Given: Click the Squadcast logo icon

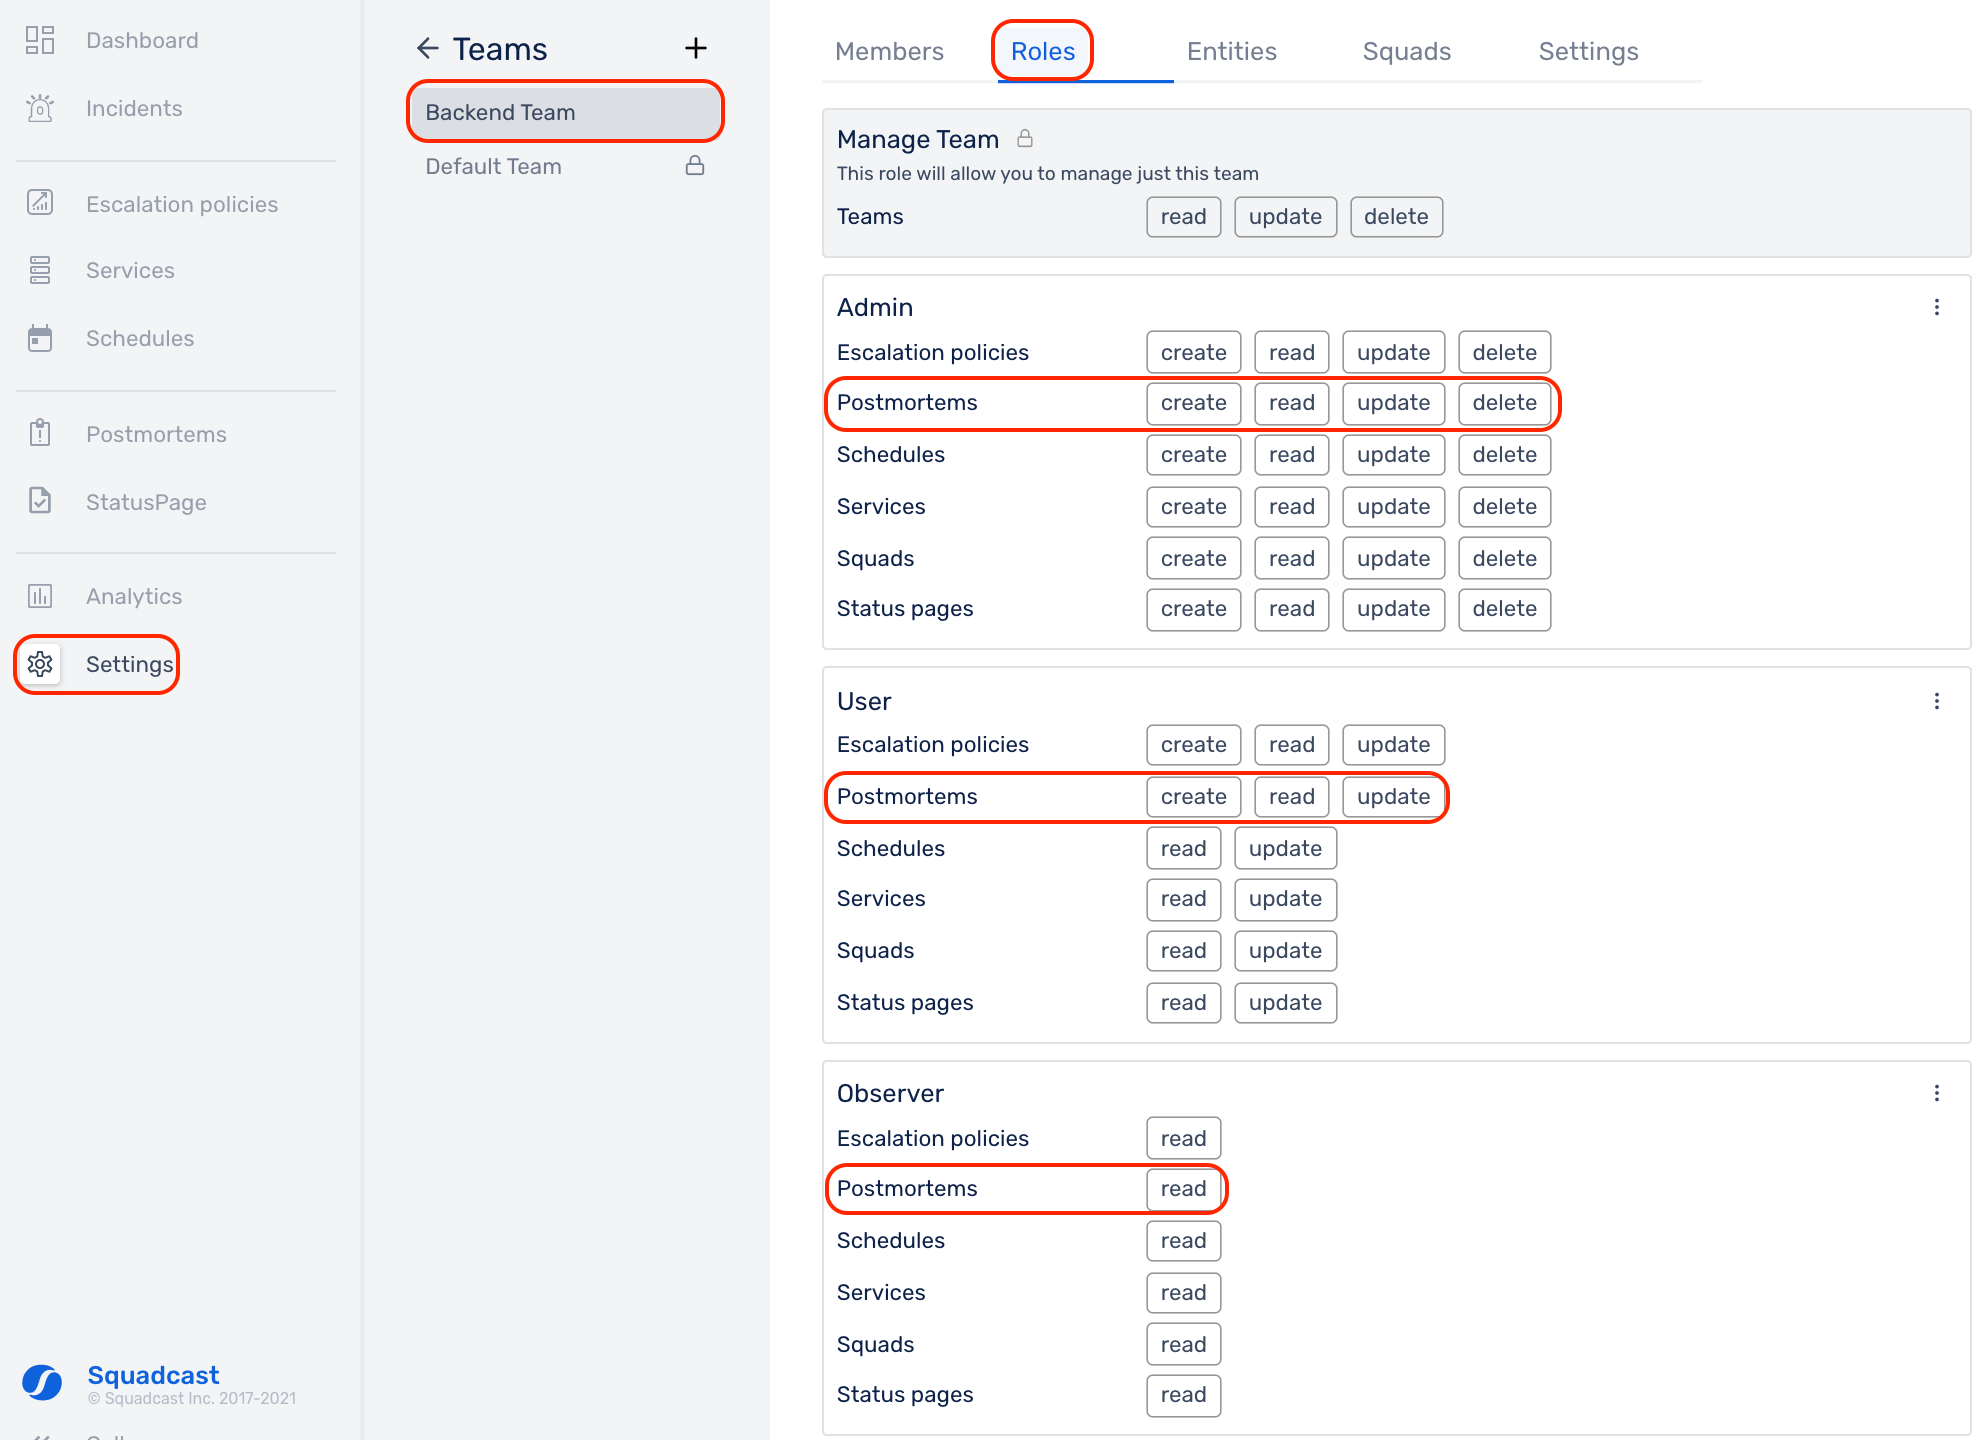Looking at the screenshot, I should coord(42,1383).
